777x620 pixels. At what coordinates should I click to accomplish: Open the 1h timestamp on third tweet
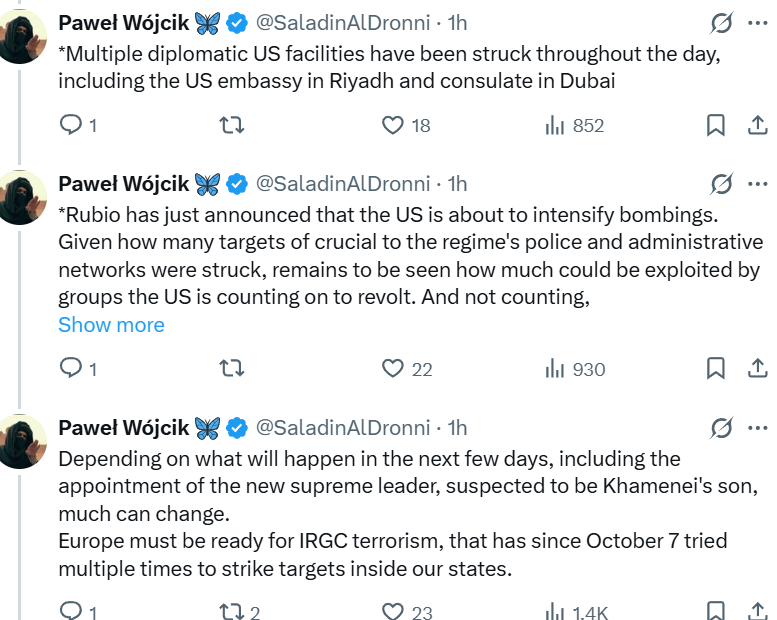tap(457, 428)
